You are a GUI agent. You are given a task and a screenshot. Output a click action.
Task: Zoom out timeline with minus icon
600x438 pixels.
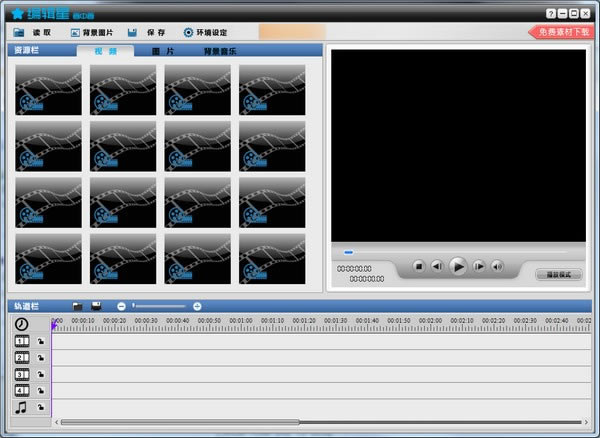[121, 305]
